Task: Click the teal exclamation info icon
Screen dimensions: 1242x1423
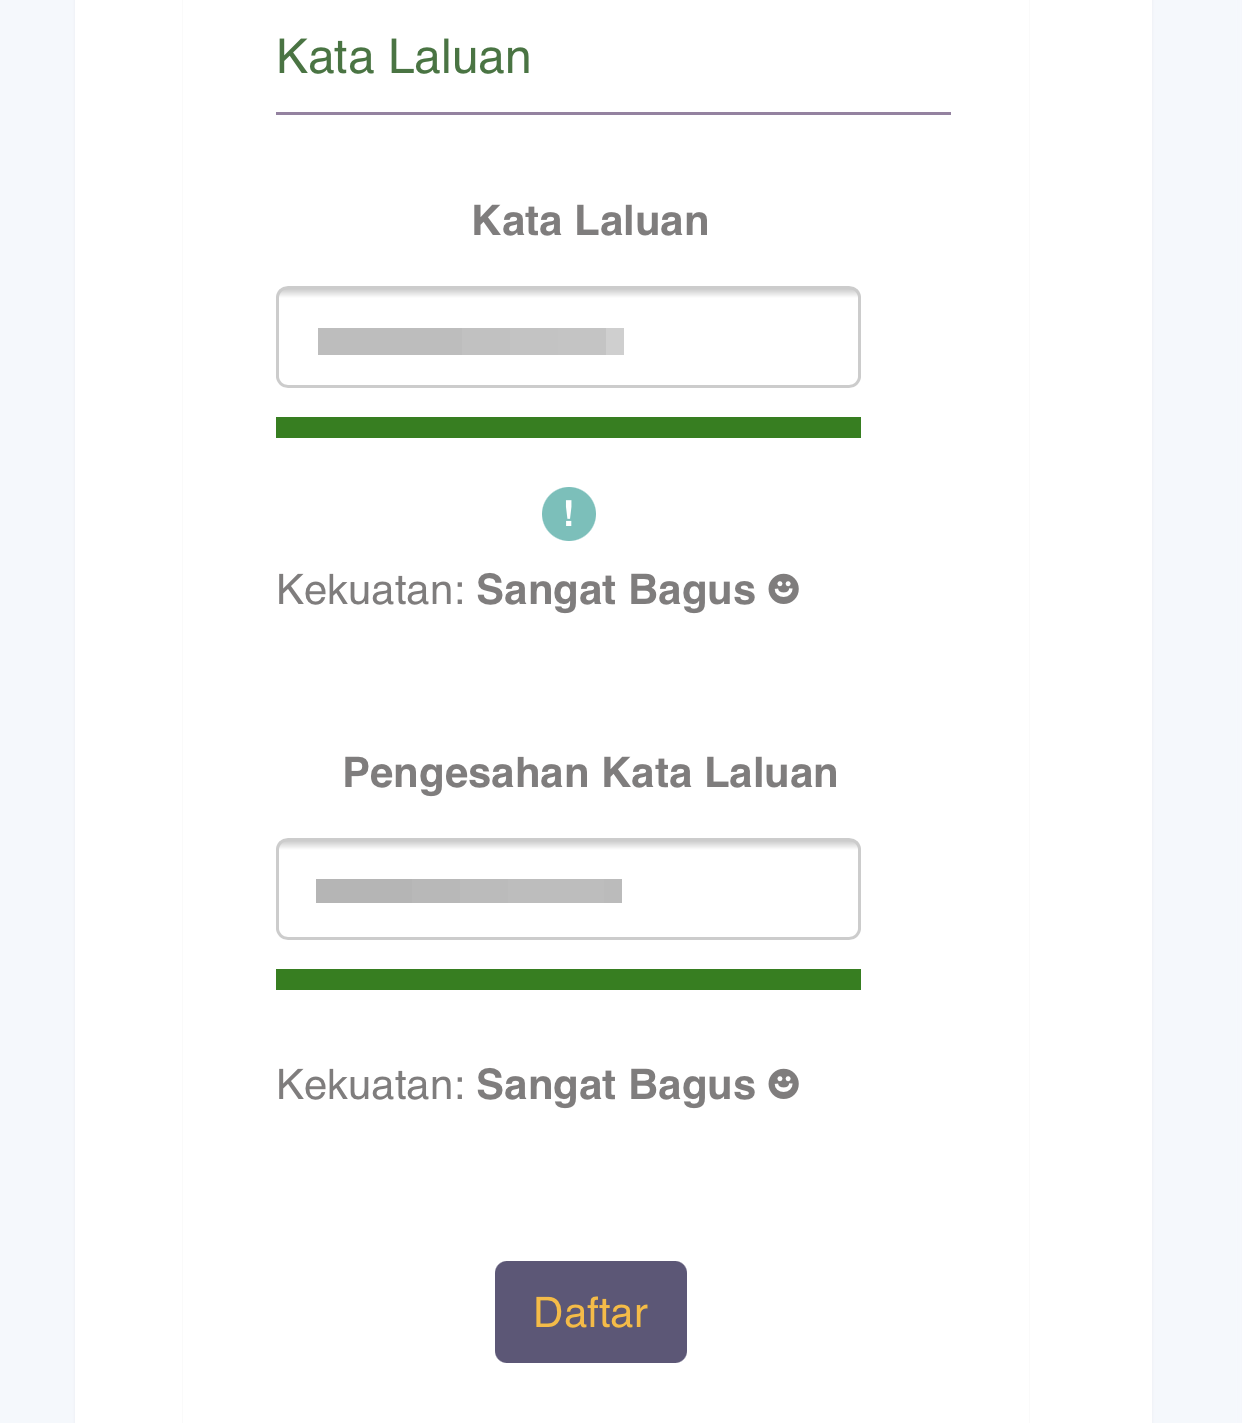Action: (x=569, y=514)
